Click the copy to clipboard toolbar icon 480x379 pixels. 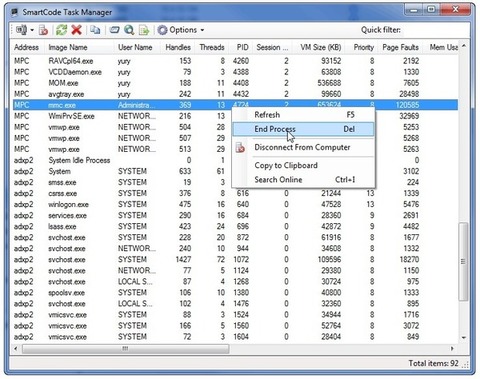tap(95, 30)
